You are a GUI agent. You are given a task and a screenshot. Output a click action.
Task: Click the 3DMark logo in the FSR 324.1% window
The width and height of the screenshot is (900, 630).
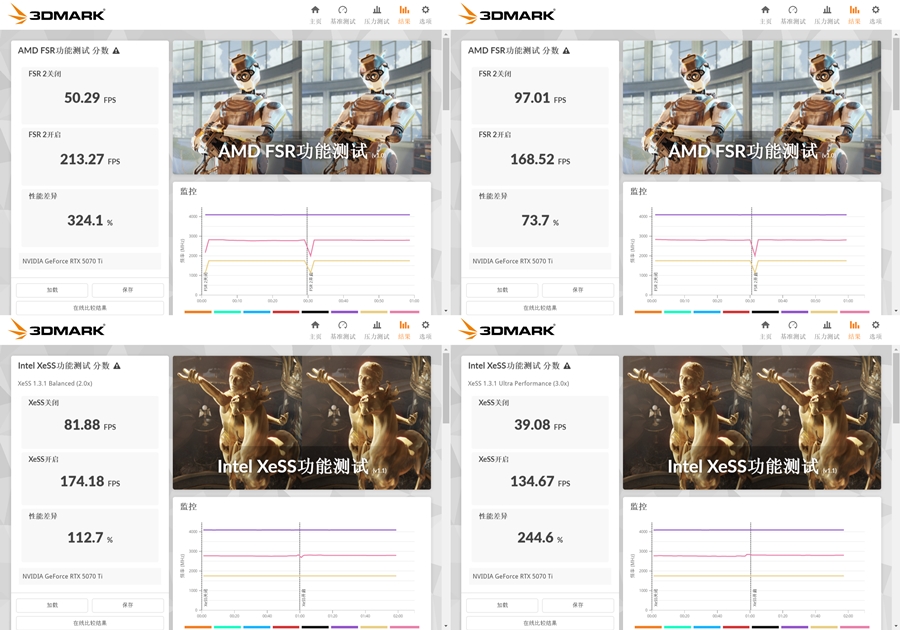tap(57, 14)
